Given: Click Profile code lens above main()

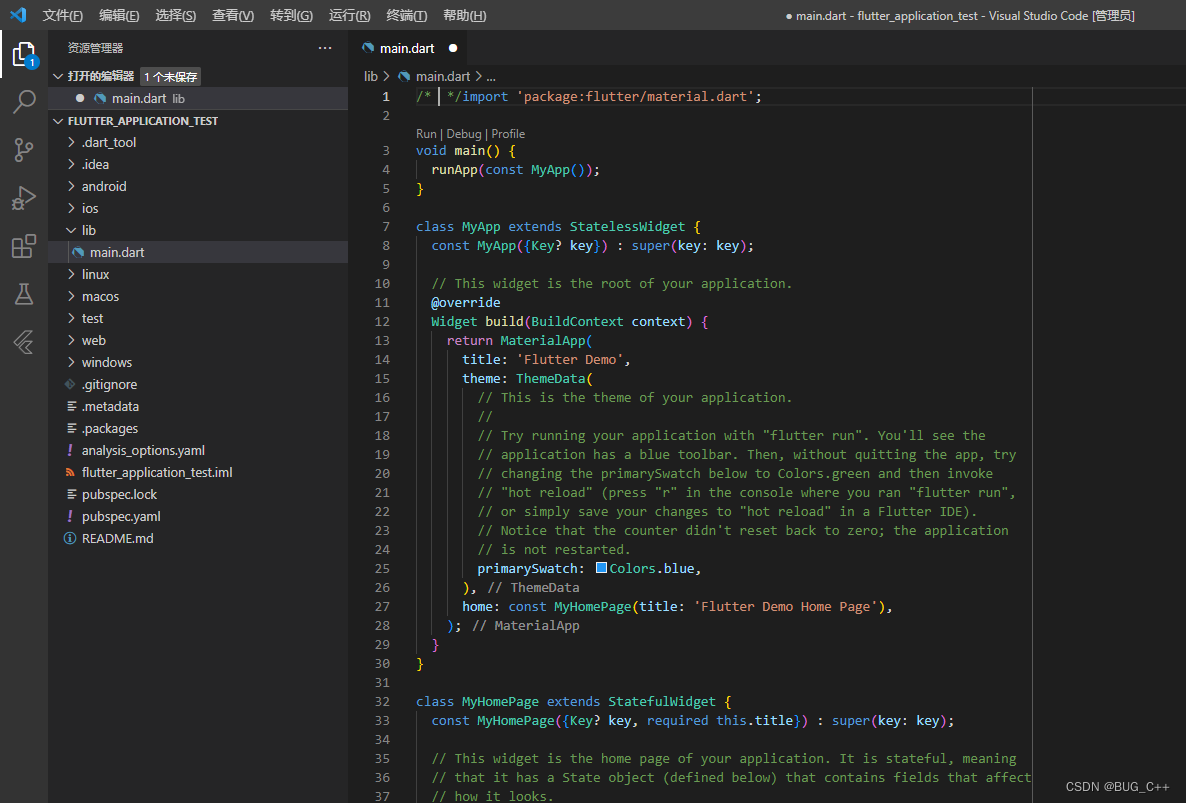Looking at the screenshot, I should click(508, 134).
